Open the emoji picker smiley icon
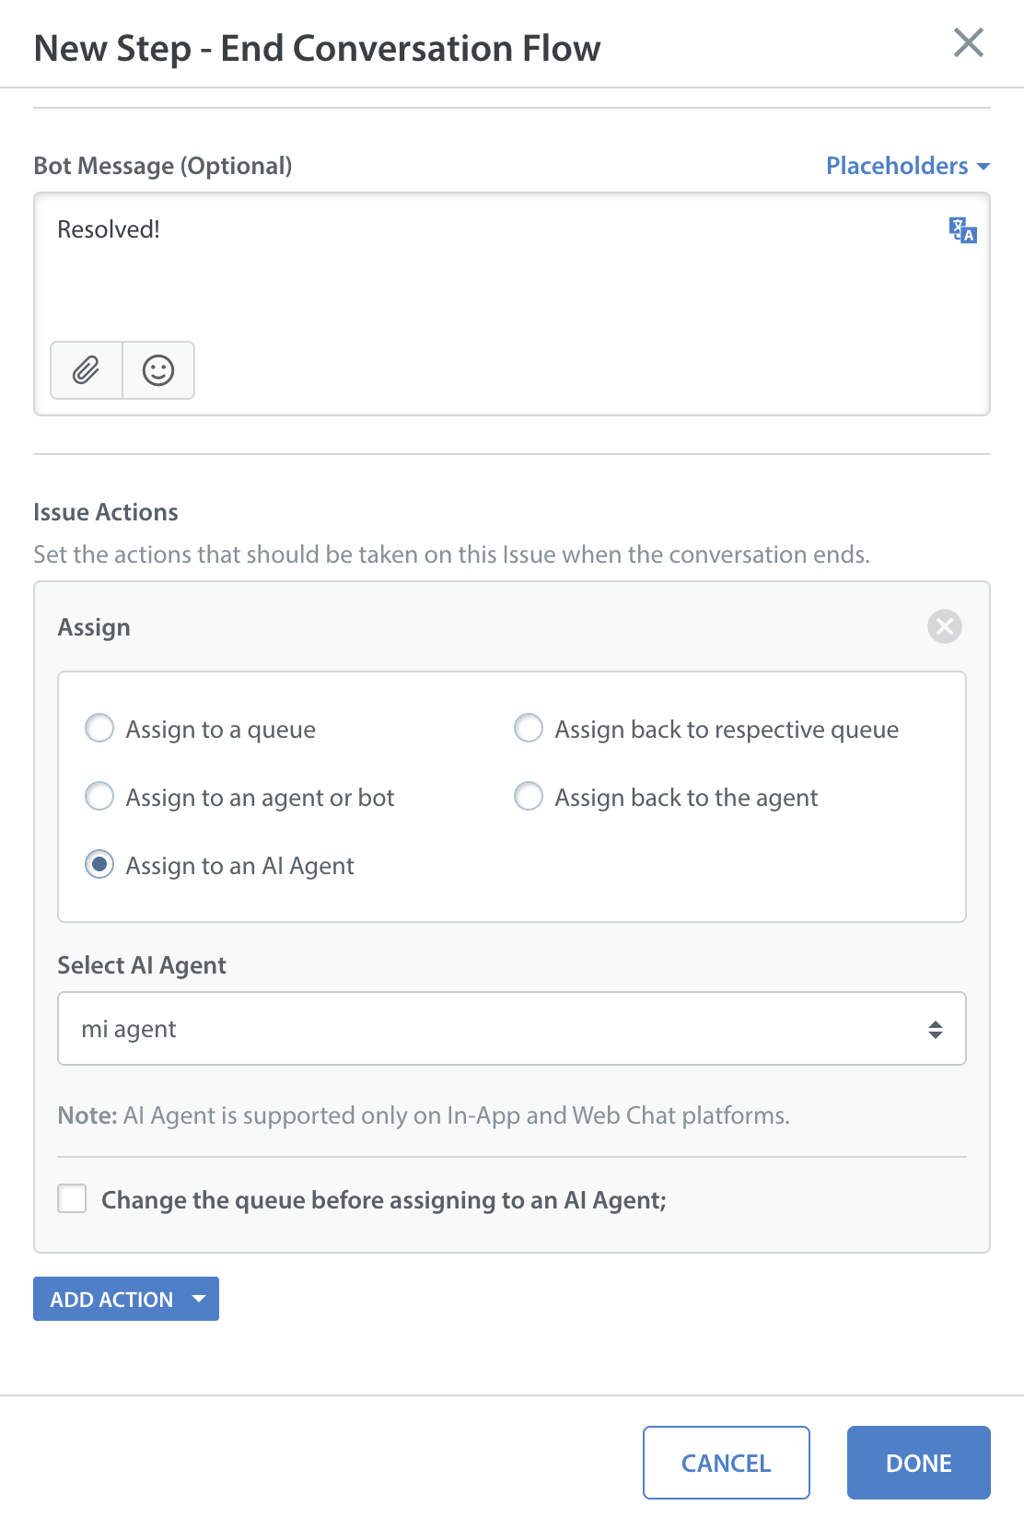Viewport: 1024px width, 1529px height. point(158,370)
